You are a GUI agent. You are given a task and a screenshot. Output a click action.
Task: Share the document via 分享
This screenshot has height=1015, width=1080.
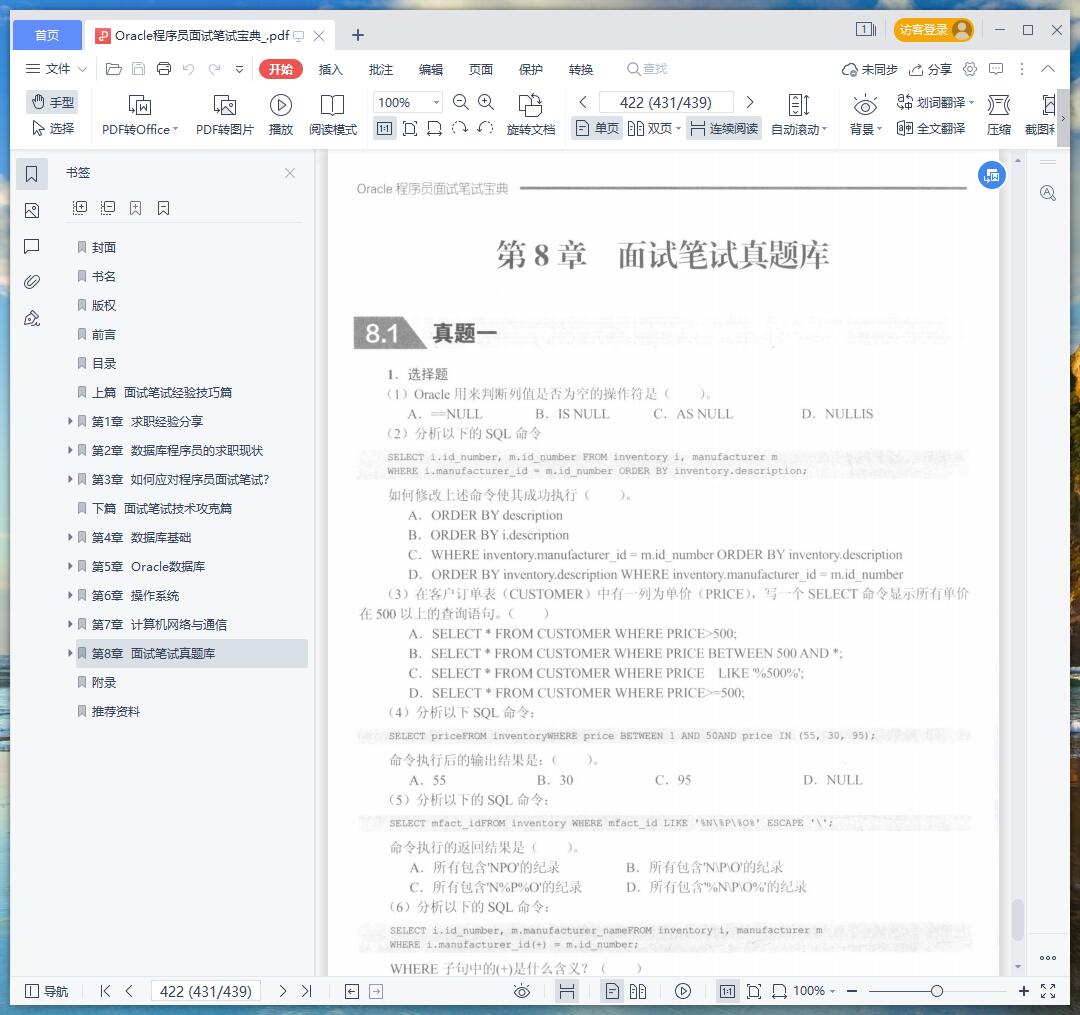(x=930, y=70)
